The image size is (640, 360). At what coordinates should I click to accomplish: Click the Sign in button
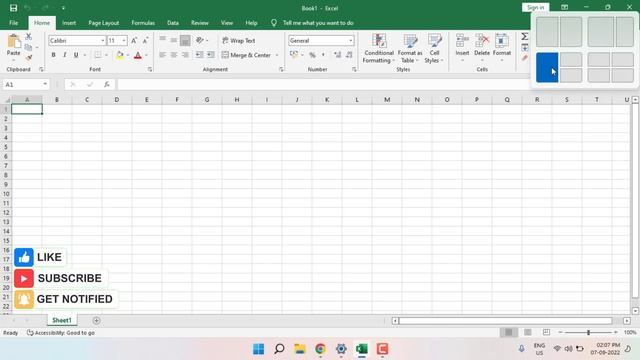(535, 7)
